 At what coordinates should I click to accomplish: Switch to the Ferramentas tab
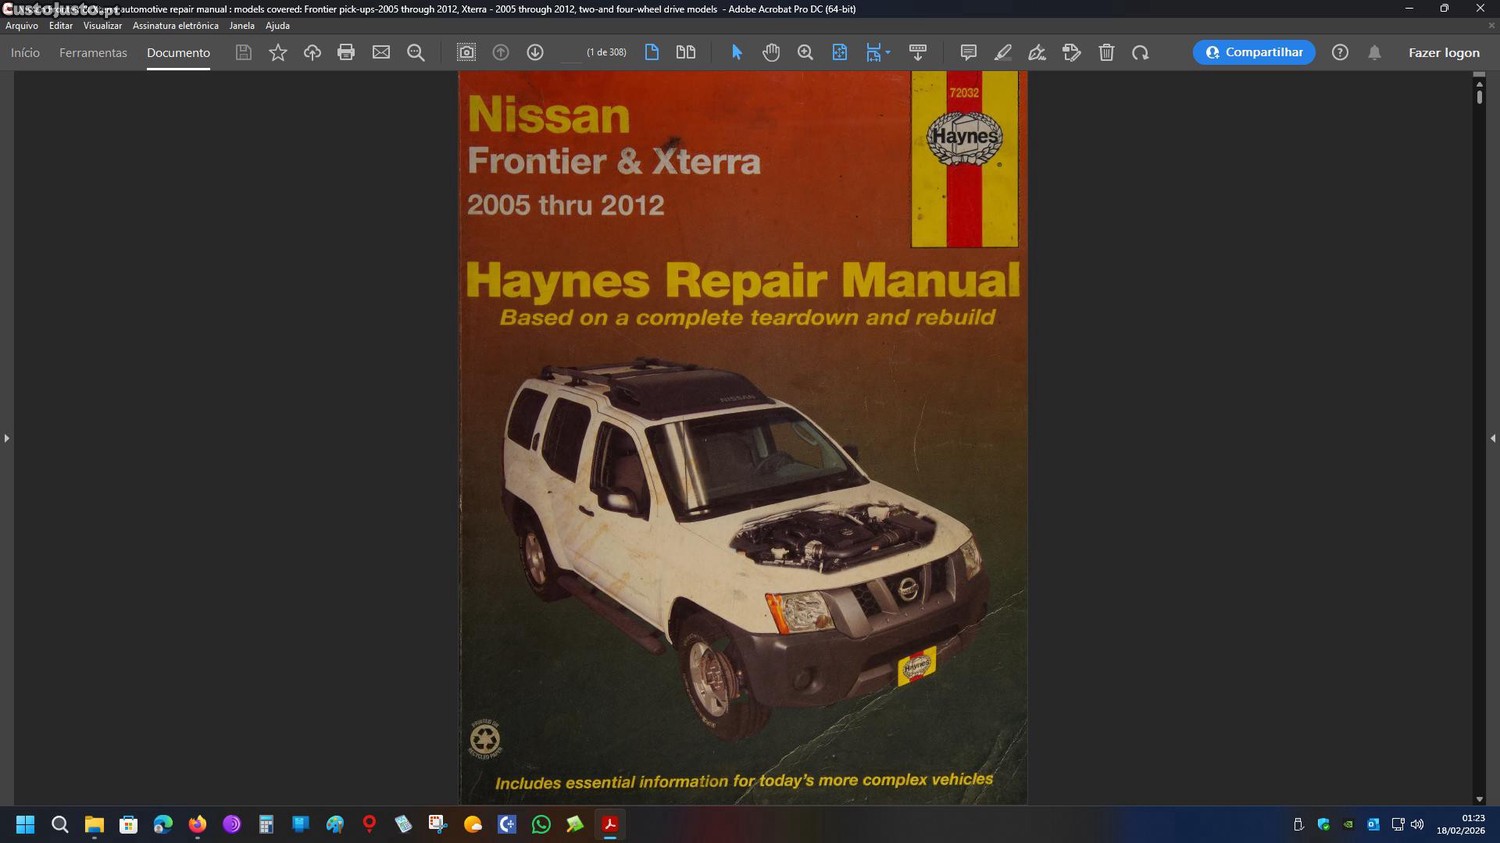coord(93,52)
